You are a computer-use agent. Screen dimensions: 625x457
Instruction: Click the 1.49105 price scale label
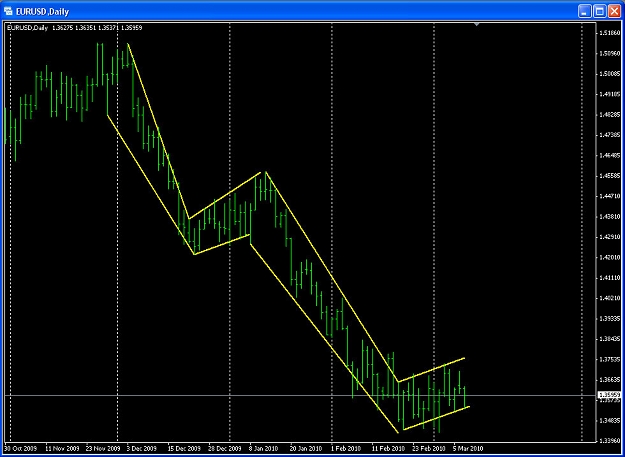(x=609, y=94)
